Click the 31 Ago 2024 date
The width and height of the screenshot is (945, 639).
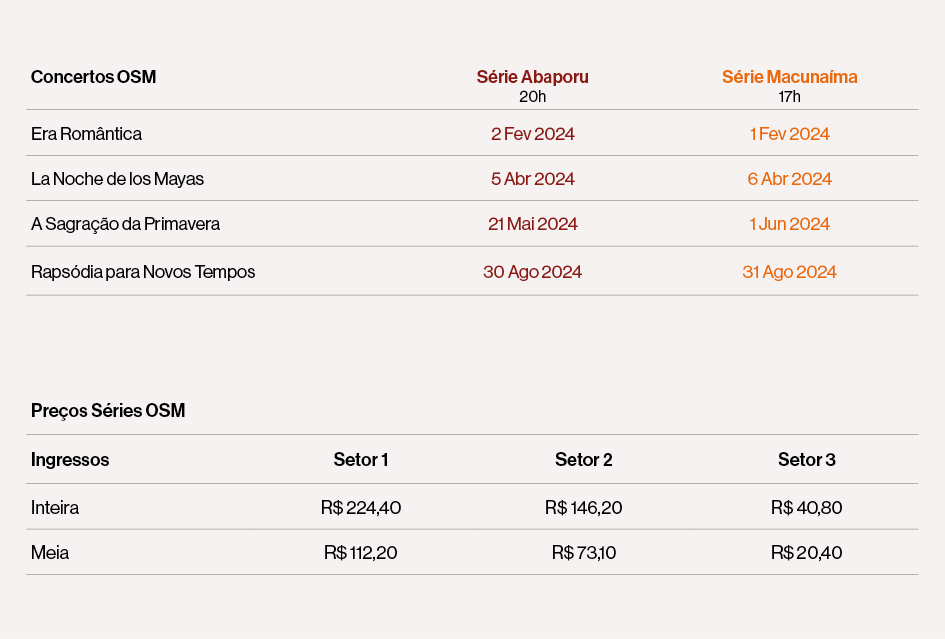pos(790,272)
